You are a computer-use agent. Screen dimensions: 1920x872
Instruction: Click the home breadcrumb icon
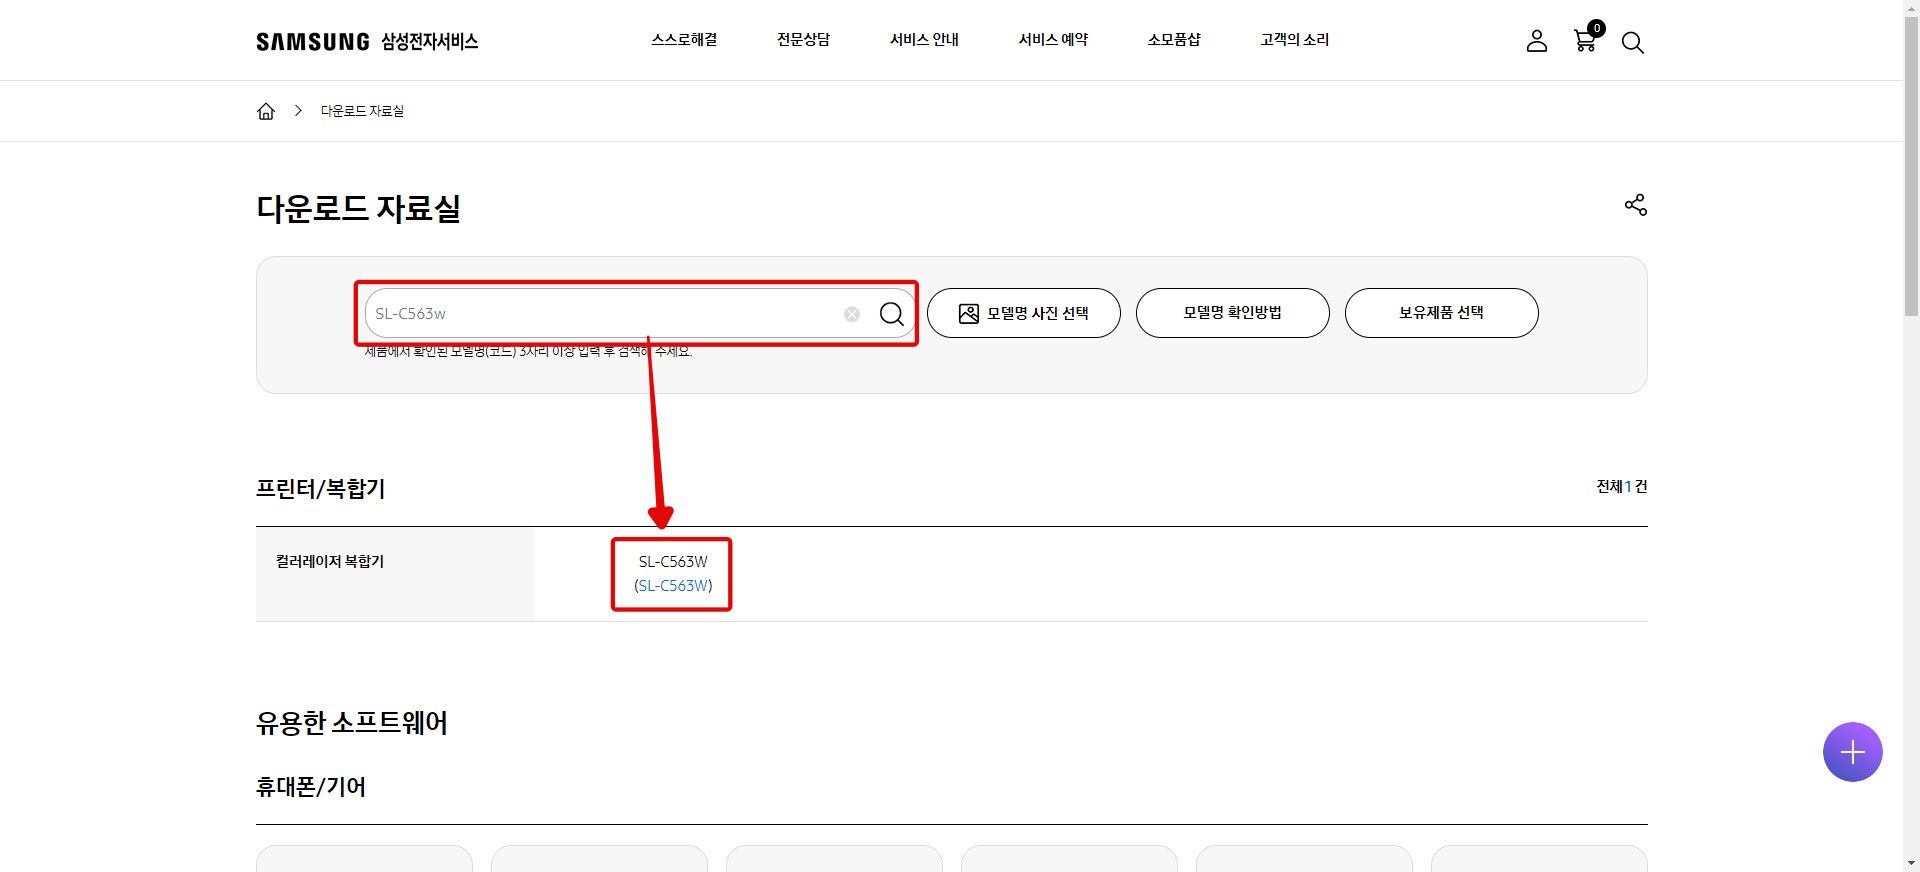[266, 111]
